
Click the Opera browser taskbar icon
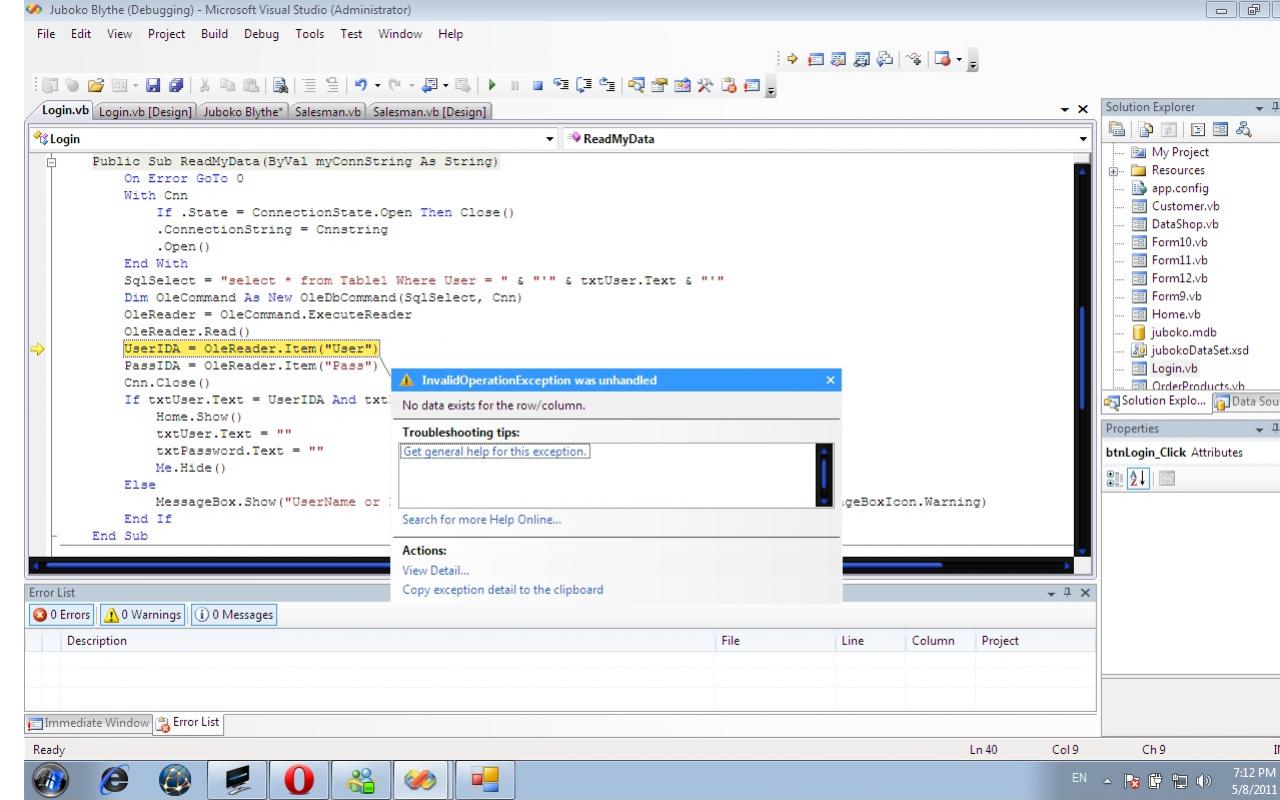[x=300, y=779]
